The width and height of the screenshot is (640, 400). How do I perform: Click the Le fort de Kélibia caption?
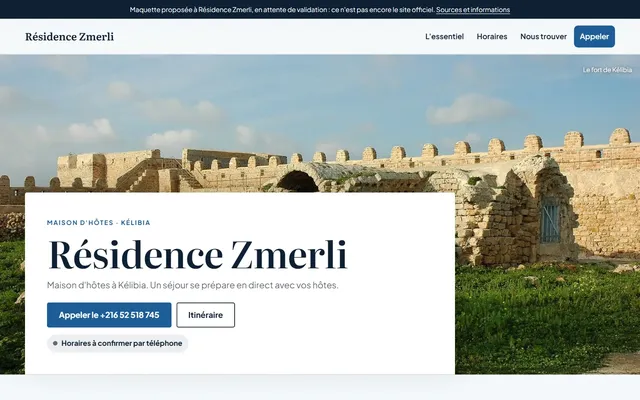click(x=607, y=70)
